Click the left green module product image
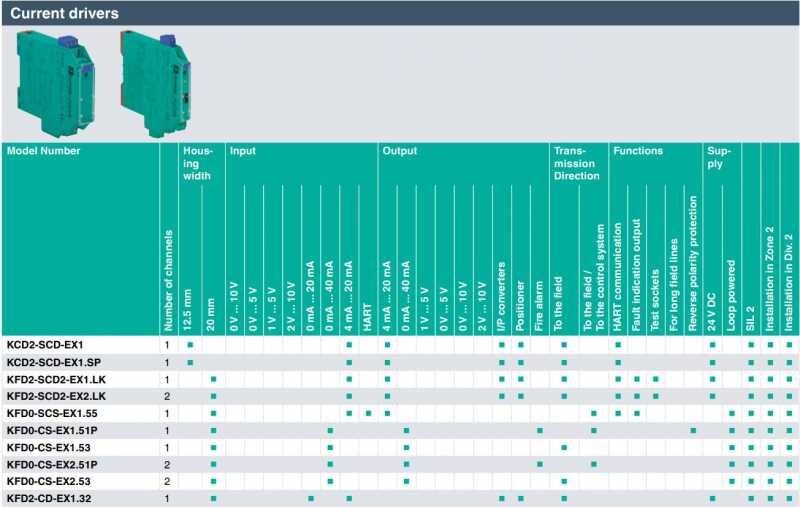Viewport: 800px width, 507px height. pos(55,84)
